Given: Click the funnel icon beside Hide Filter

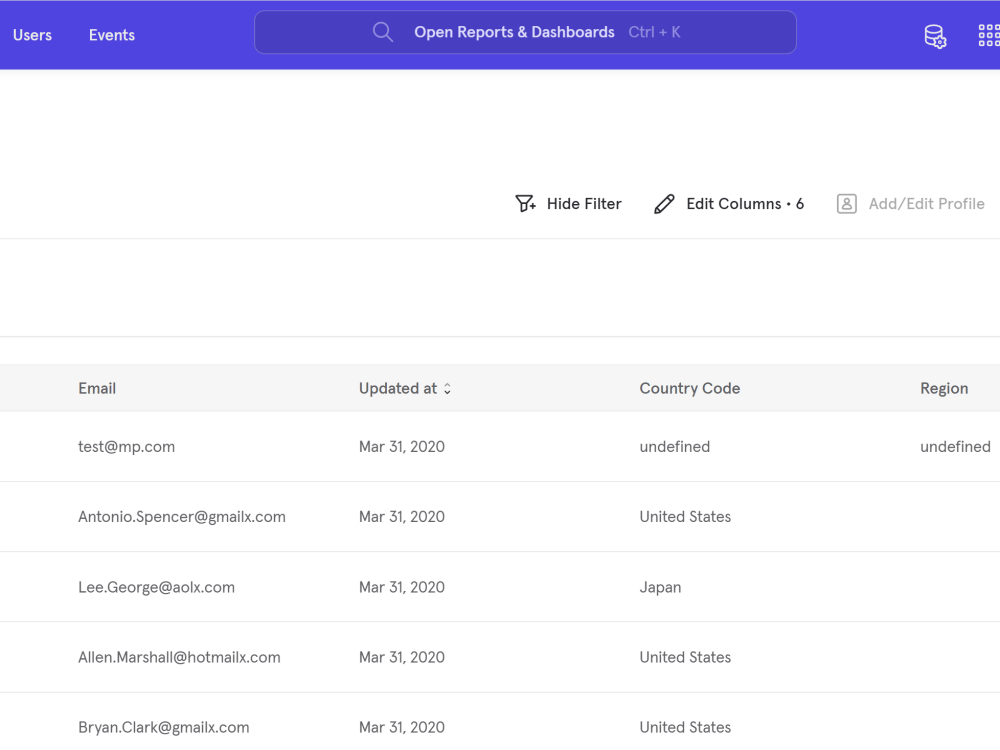Looking at the screenshot, I should 525,203.
